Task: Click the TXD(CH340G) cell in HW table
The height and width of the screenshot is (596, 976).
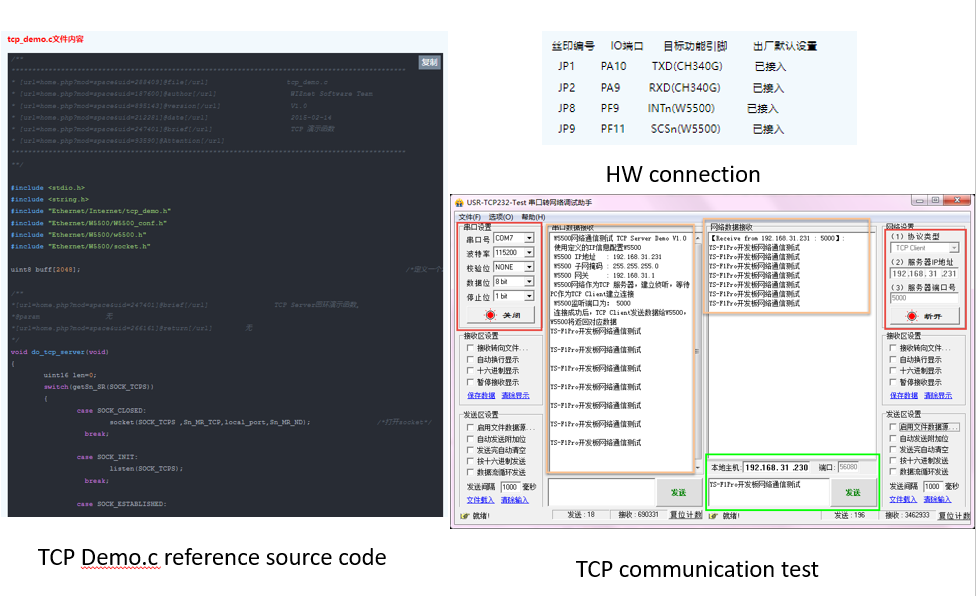Action: 687,66
